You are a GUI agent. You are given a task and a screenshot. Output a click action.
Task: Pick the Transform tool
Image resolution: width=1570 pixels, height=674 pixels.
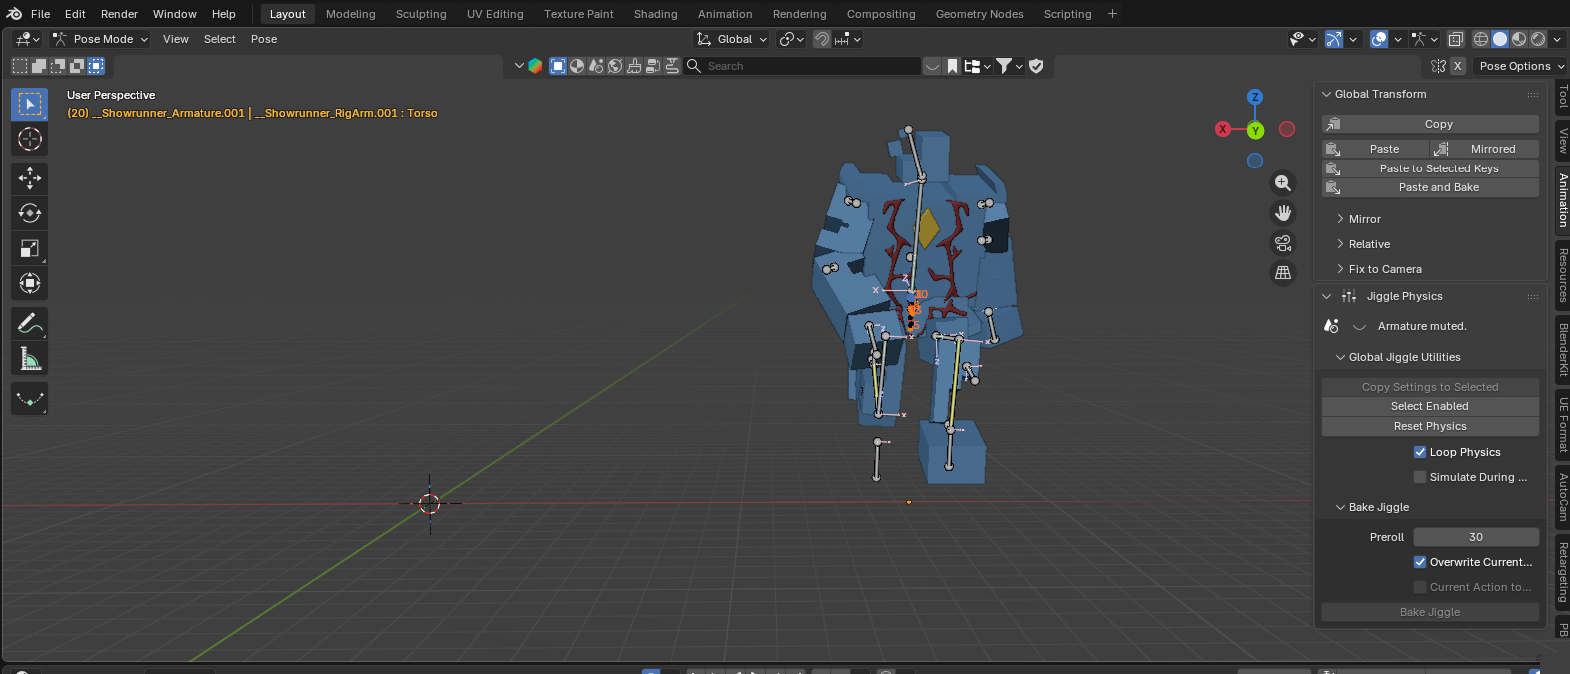(x=30, y=283)
